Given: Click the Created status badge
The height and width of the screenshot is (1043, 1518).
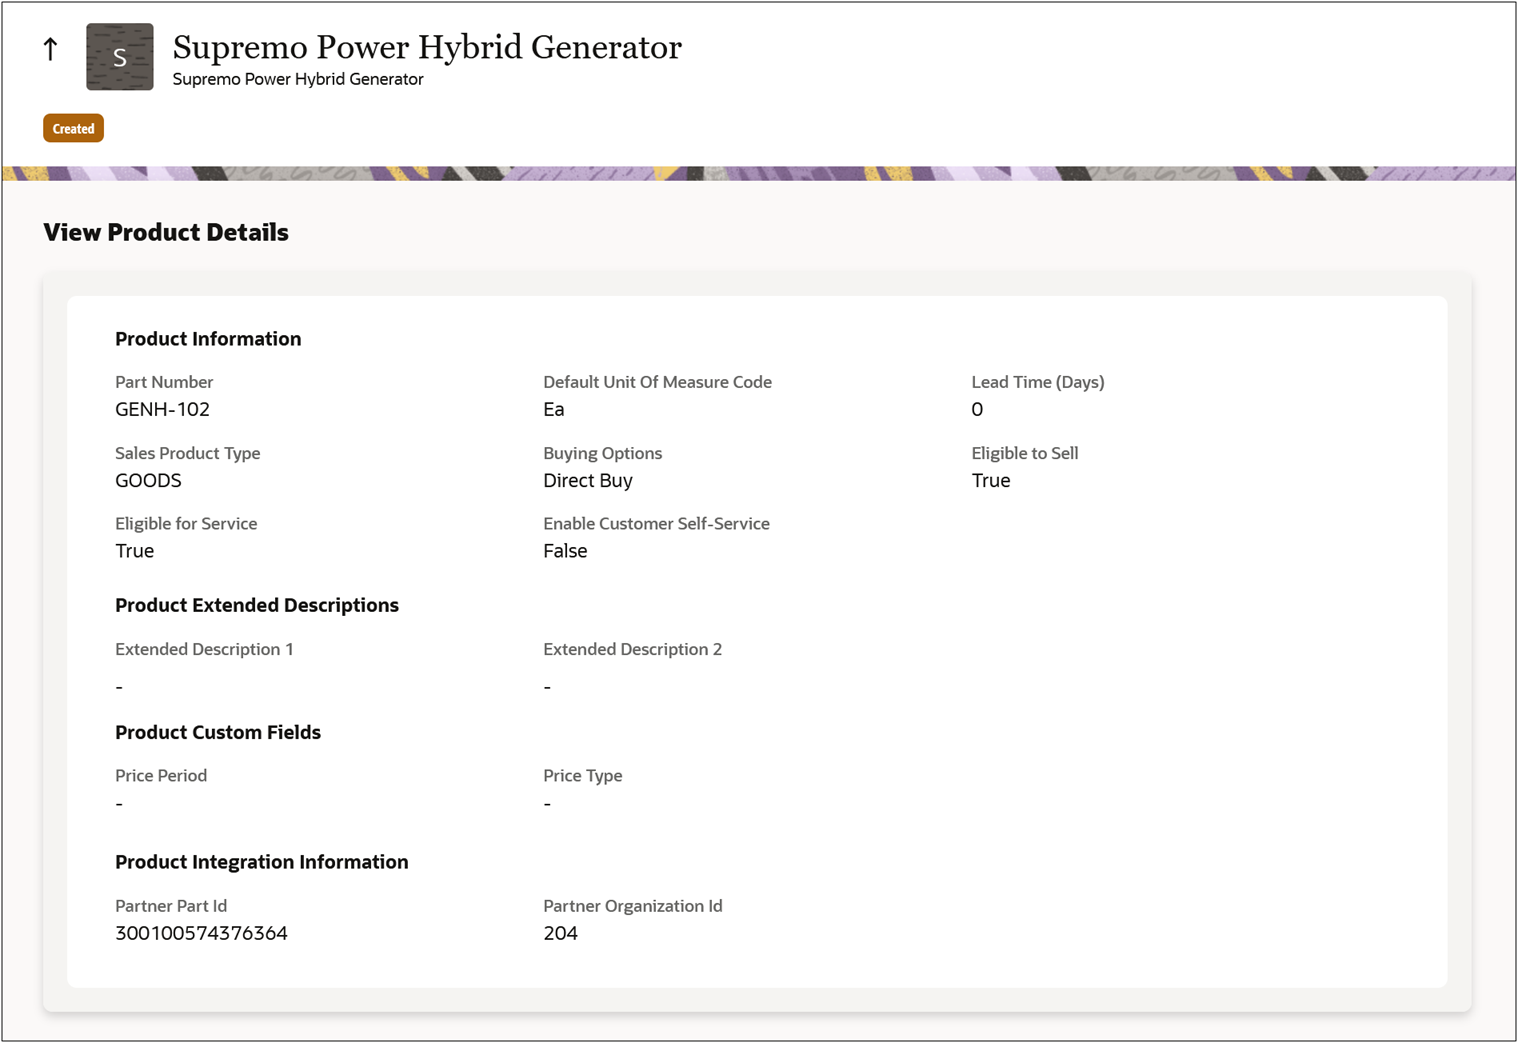Looking at the screenshot, I should click(x=73, y=129).
